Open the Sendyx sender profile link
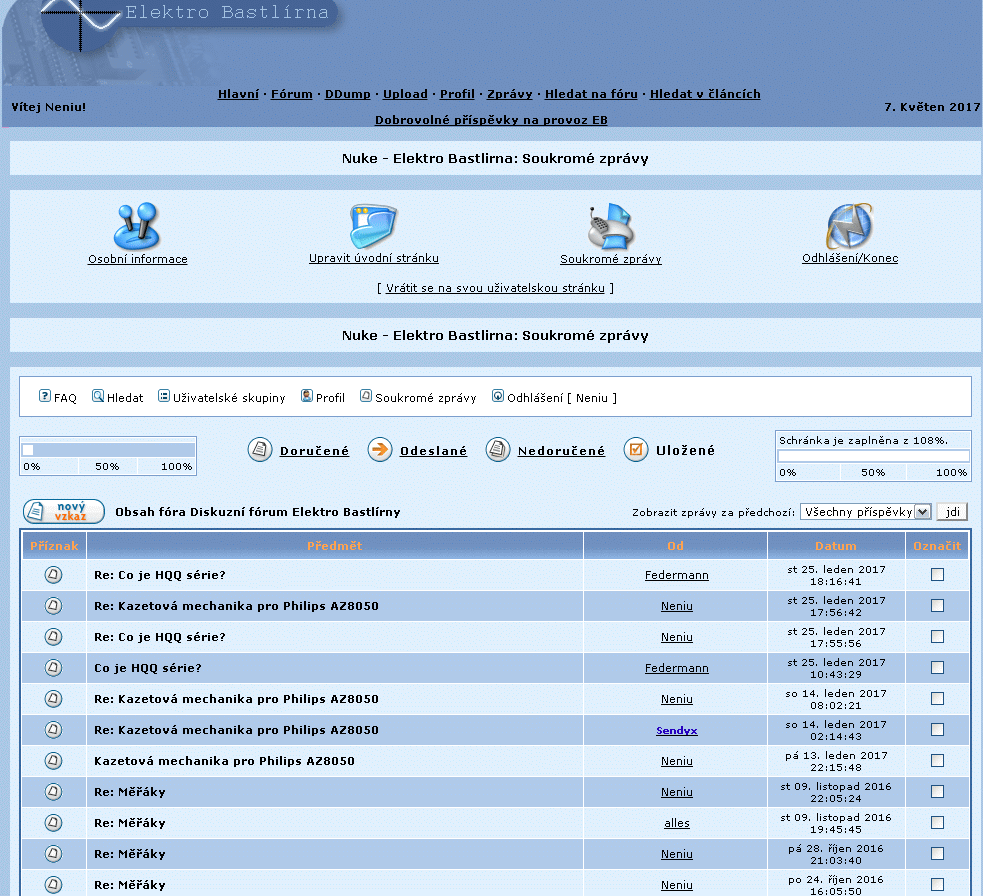This screenshot has width=983, height=896. [x=676, y=730]
